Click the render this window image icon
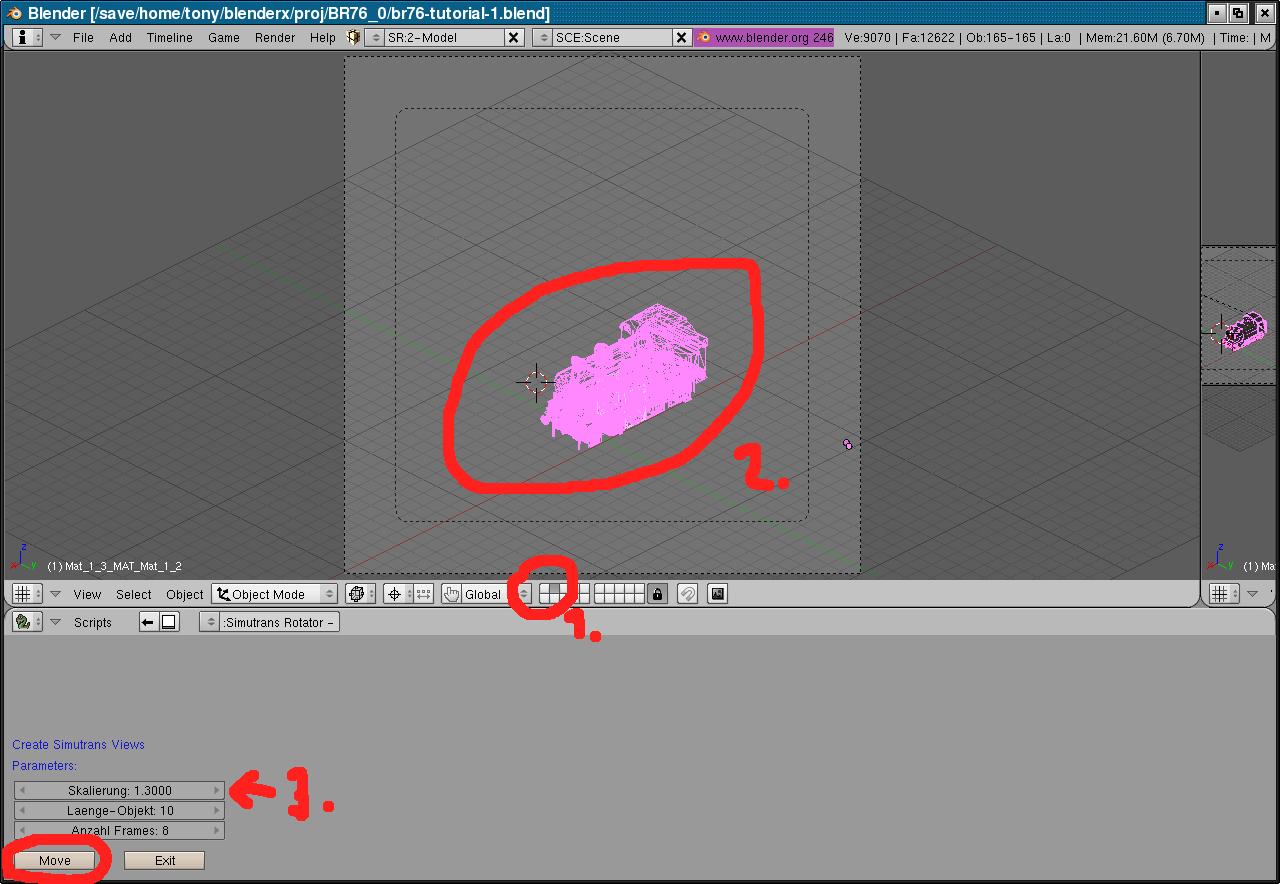Viewport: 1280px width, 884px height. 717,594
